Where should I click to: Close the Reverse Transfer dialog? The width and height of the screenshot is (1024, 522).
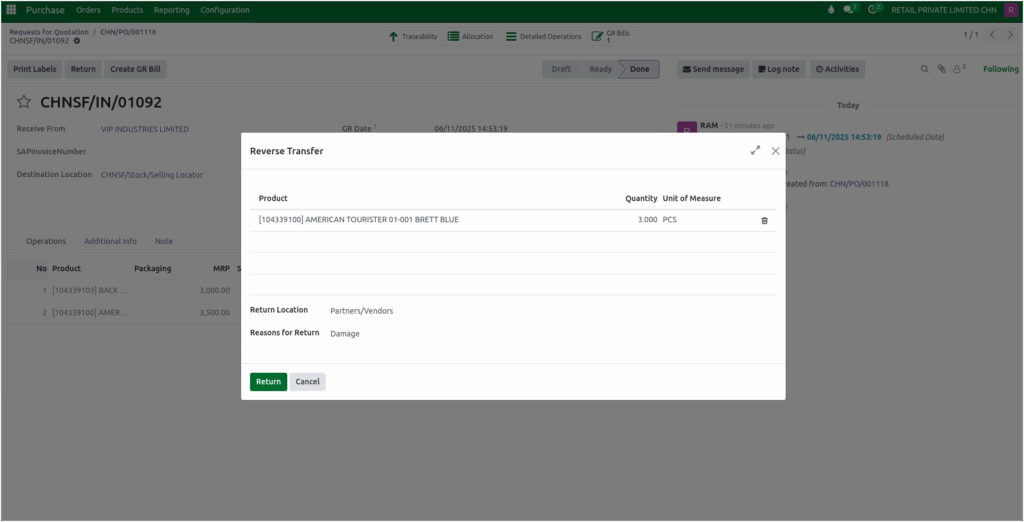(775, 151)
